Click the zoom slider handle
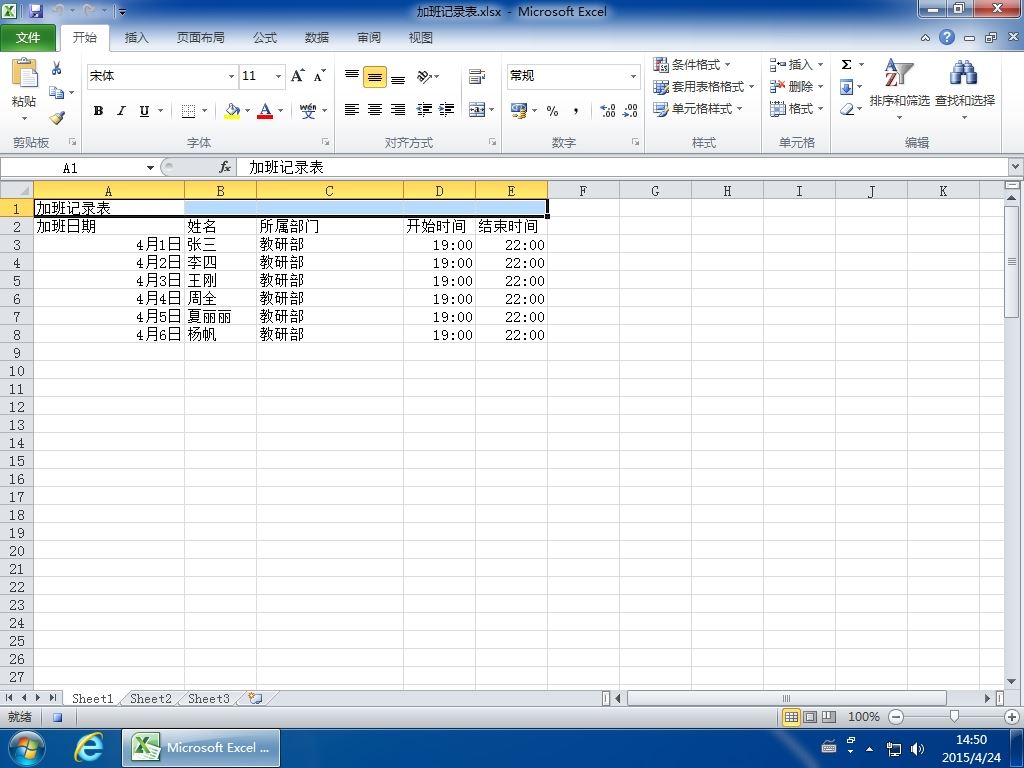 tap(954, 717)
